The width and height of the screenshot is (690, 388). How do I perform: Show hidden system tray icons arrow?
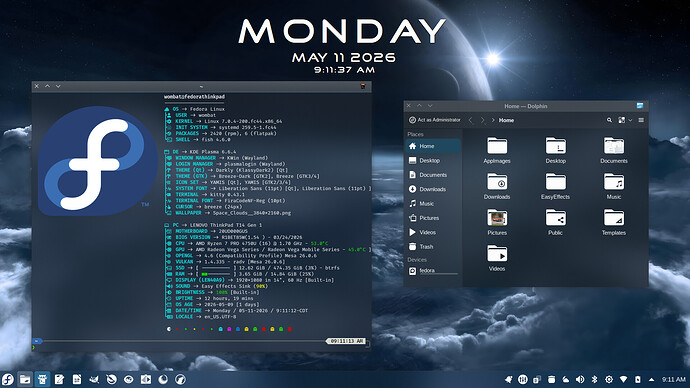pos(652,379)
